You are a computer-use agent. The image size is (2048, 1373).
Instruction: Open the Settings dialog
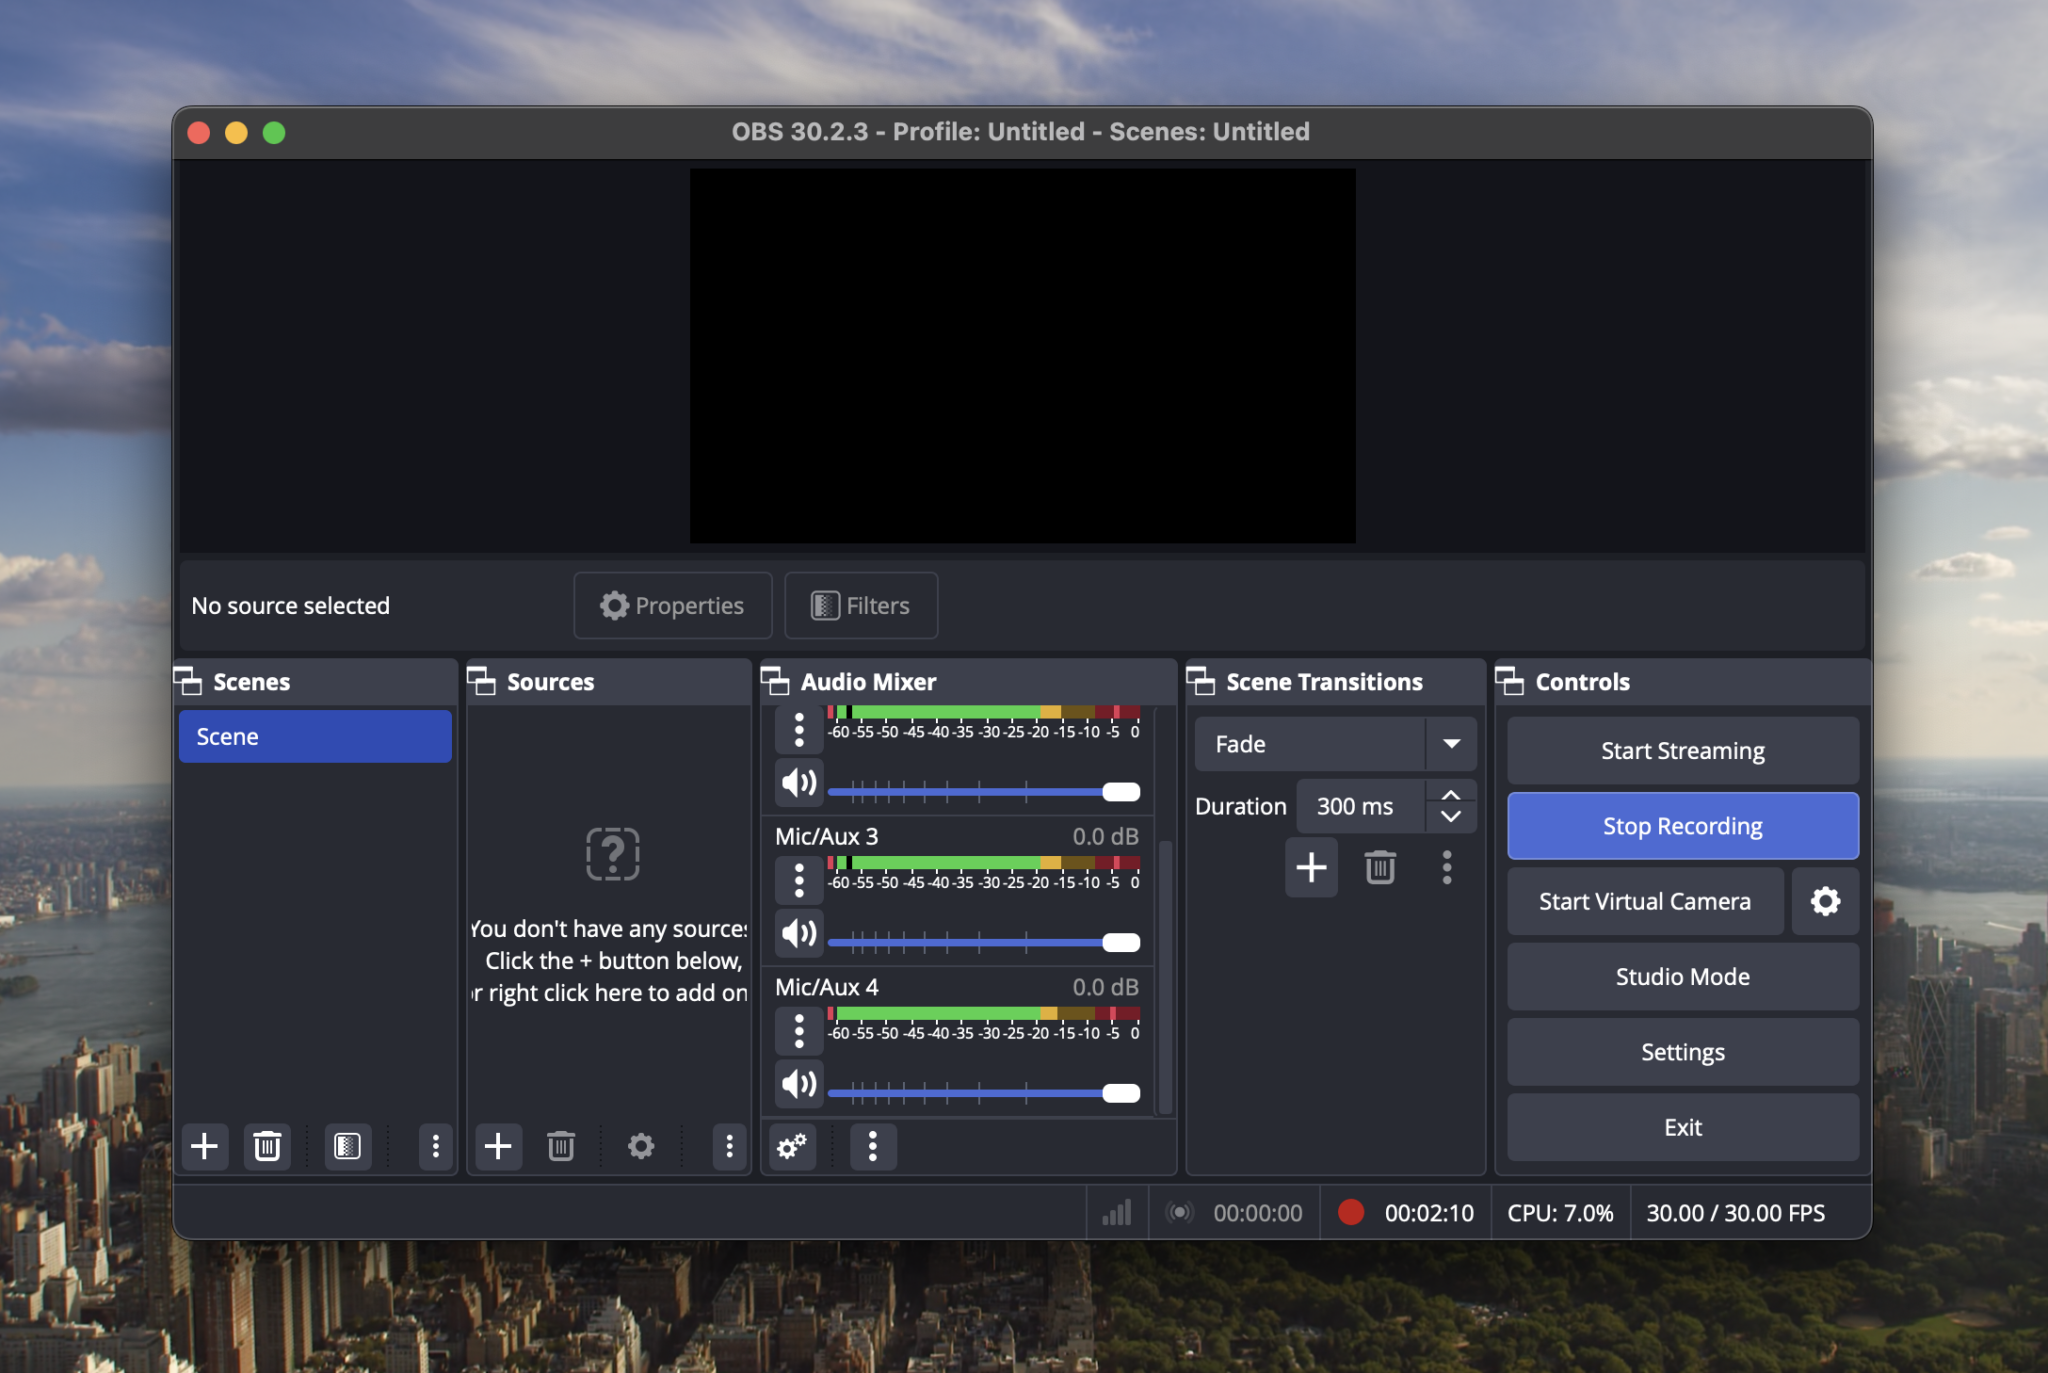[x=1682, y=1052]
